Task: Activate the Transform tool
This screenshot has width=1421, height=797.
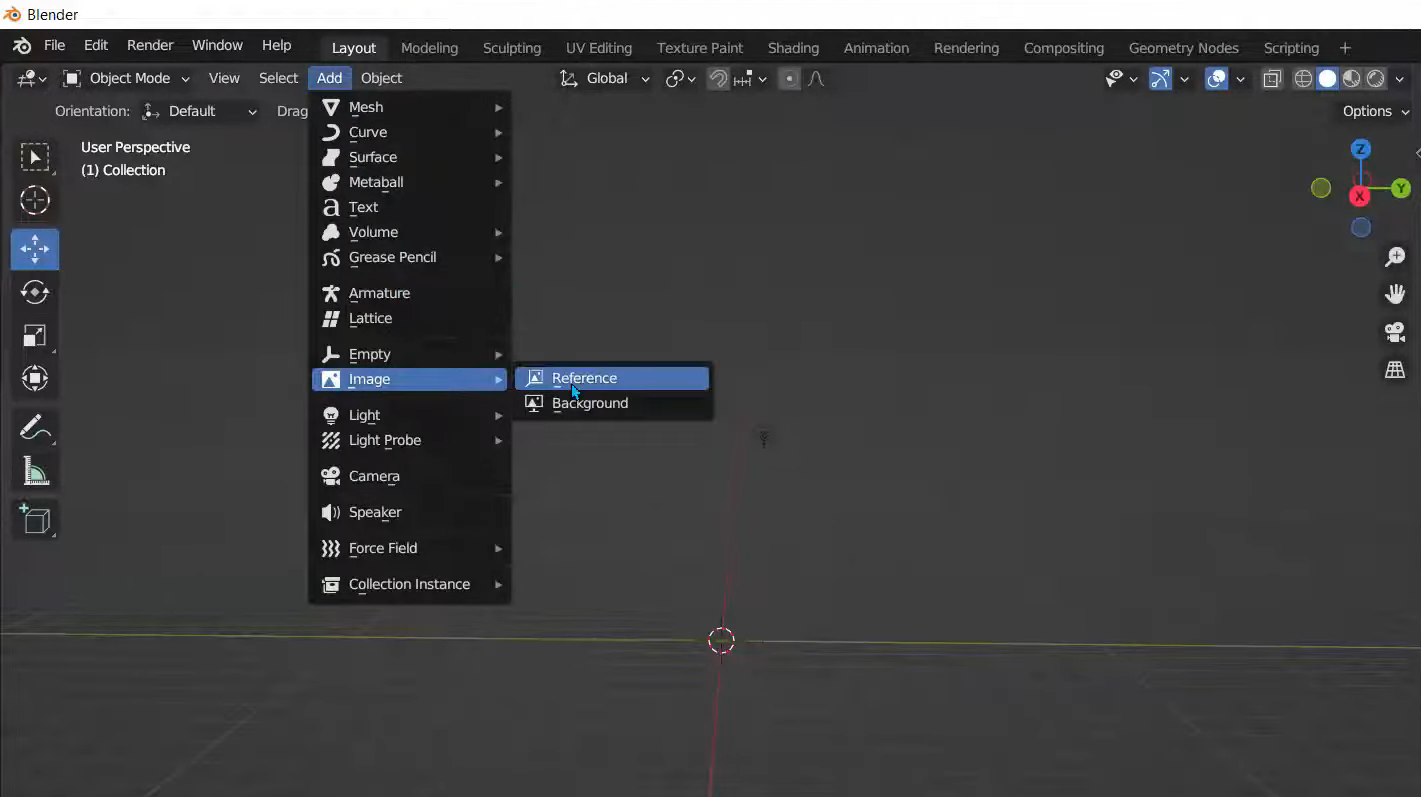Action: click(35, 378)
